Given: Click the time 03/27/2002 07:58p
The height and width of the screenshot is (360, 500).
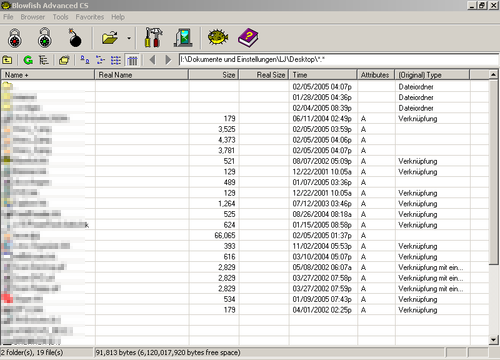Looking at the screenshot, I should [322, 278].
